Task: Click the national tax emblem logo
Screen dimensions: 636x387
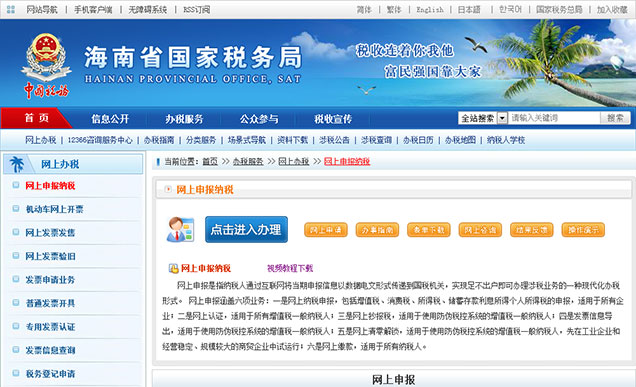Action: click(47, 58)
